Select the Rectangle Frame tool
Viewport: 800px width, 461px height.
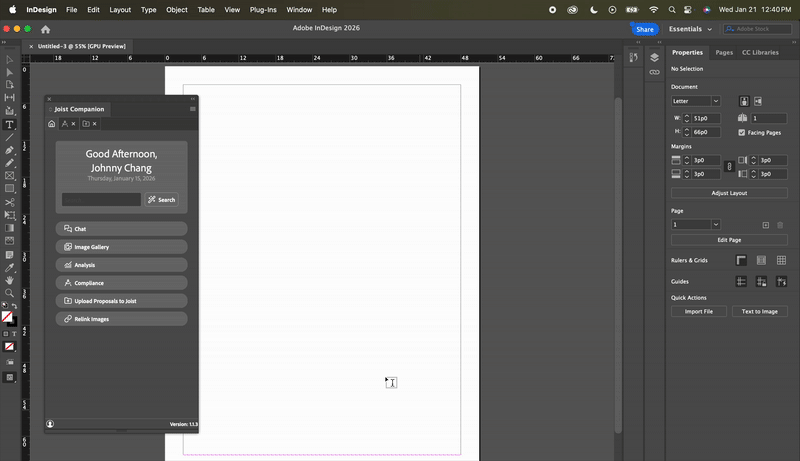pyautogui.click(x=9, y=175)
